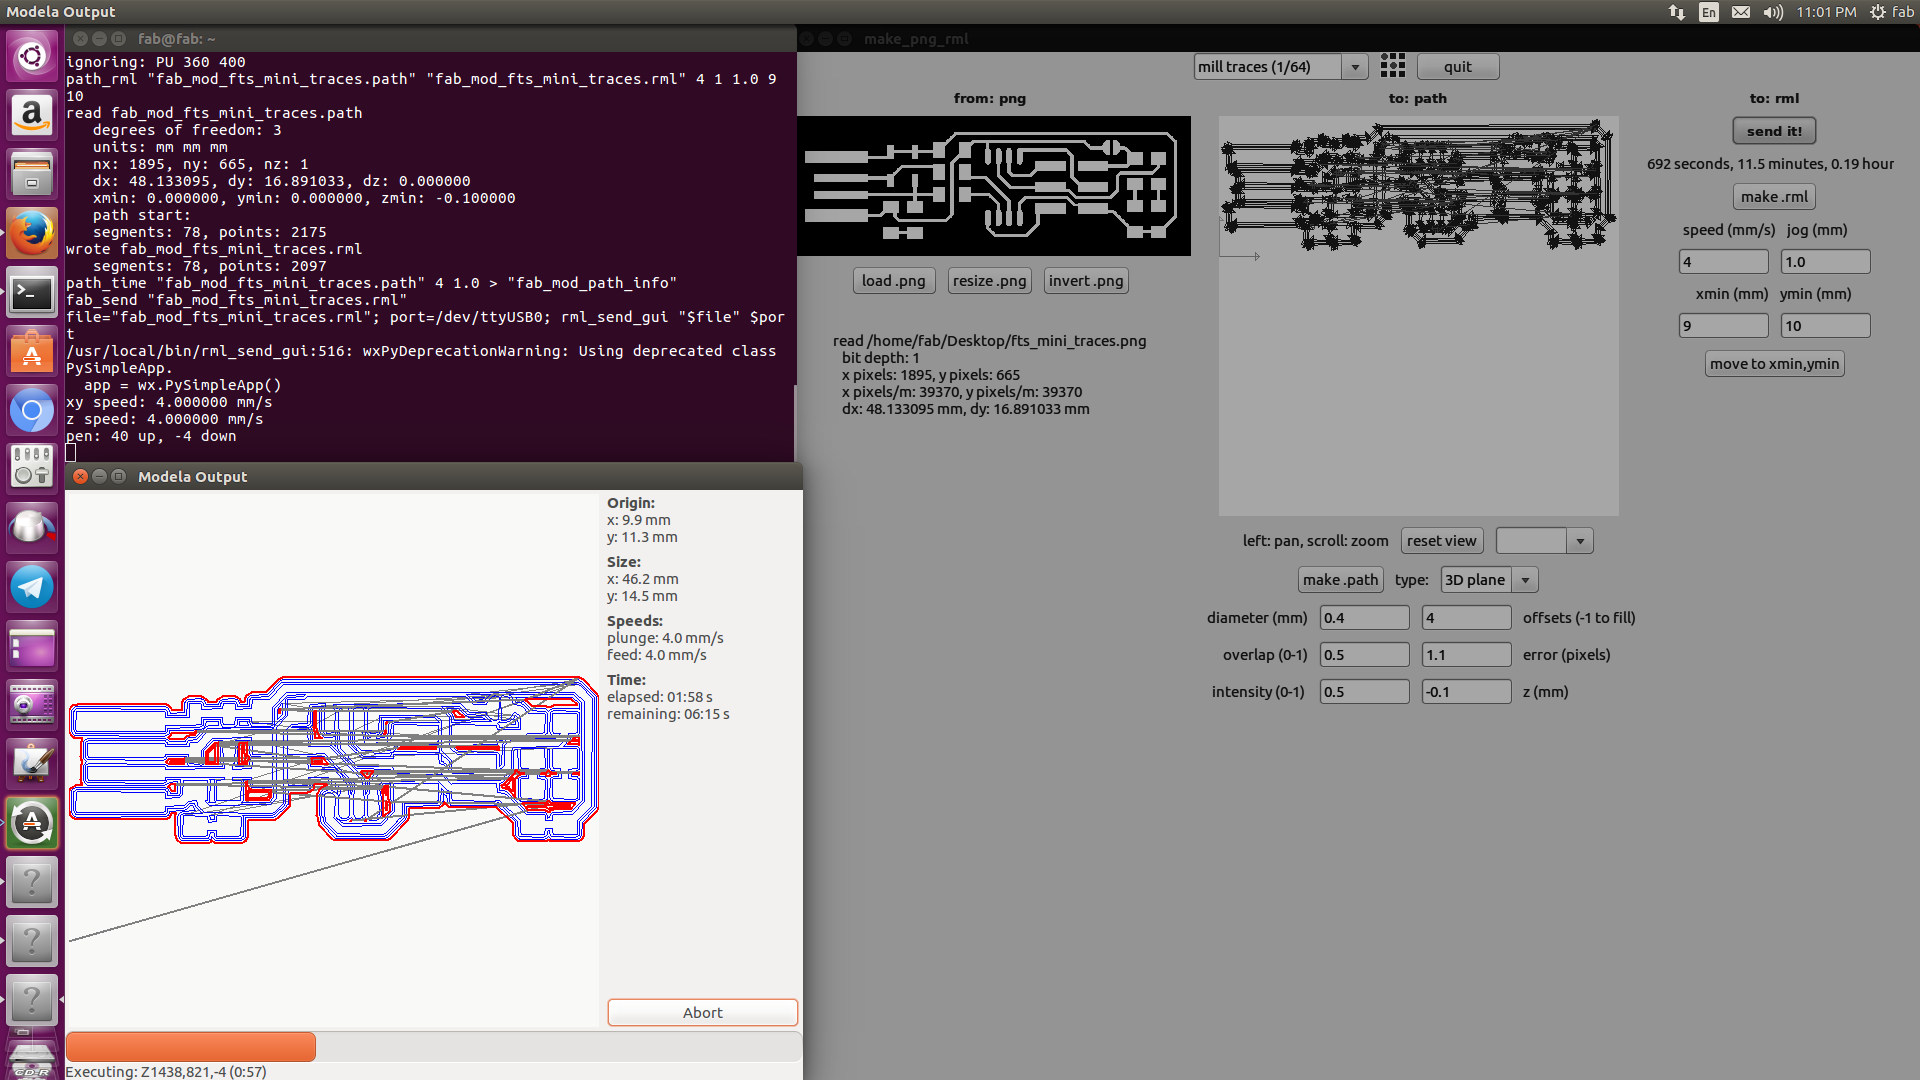The image size is (1920, 1080).
Task: Open the Ubuntu Software Center icon
Action: [32, 352]
